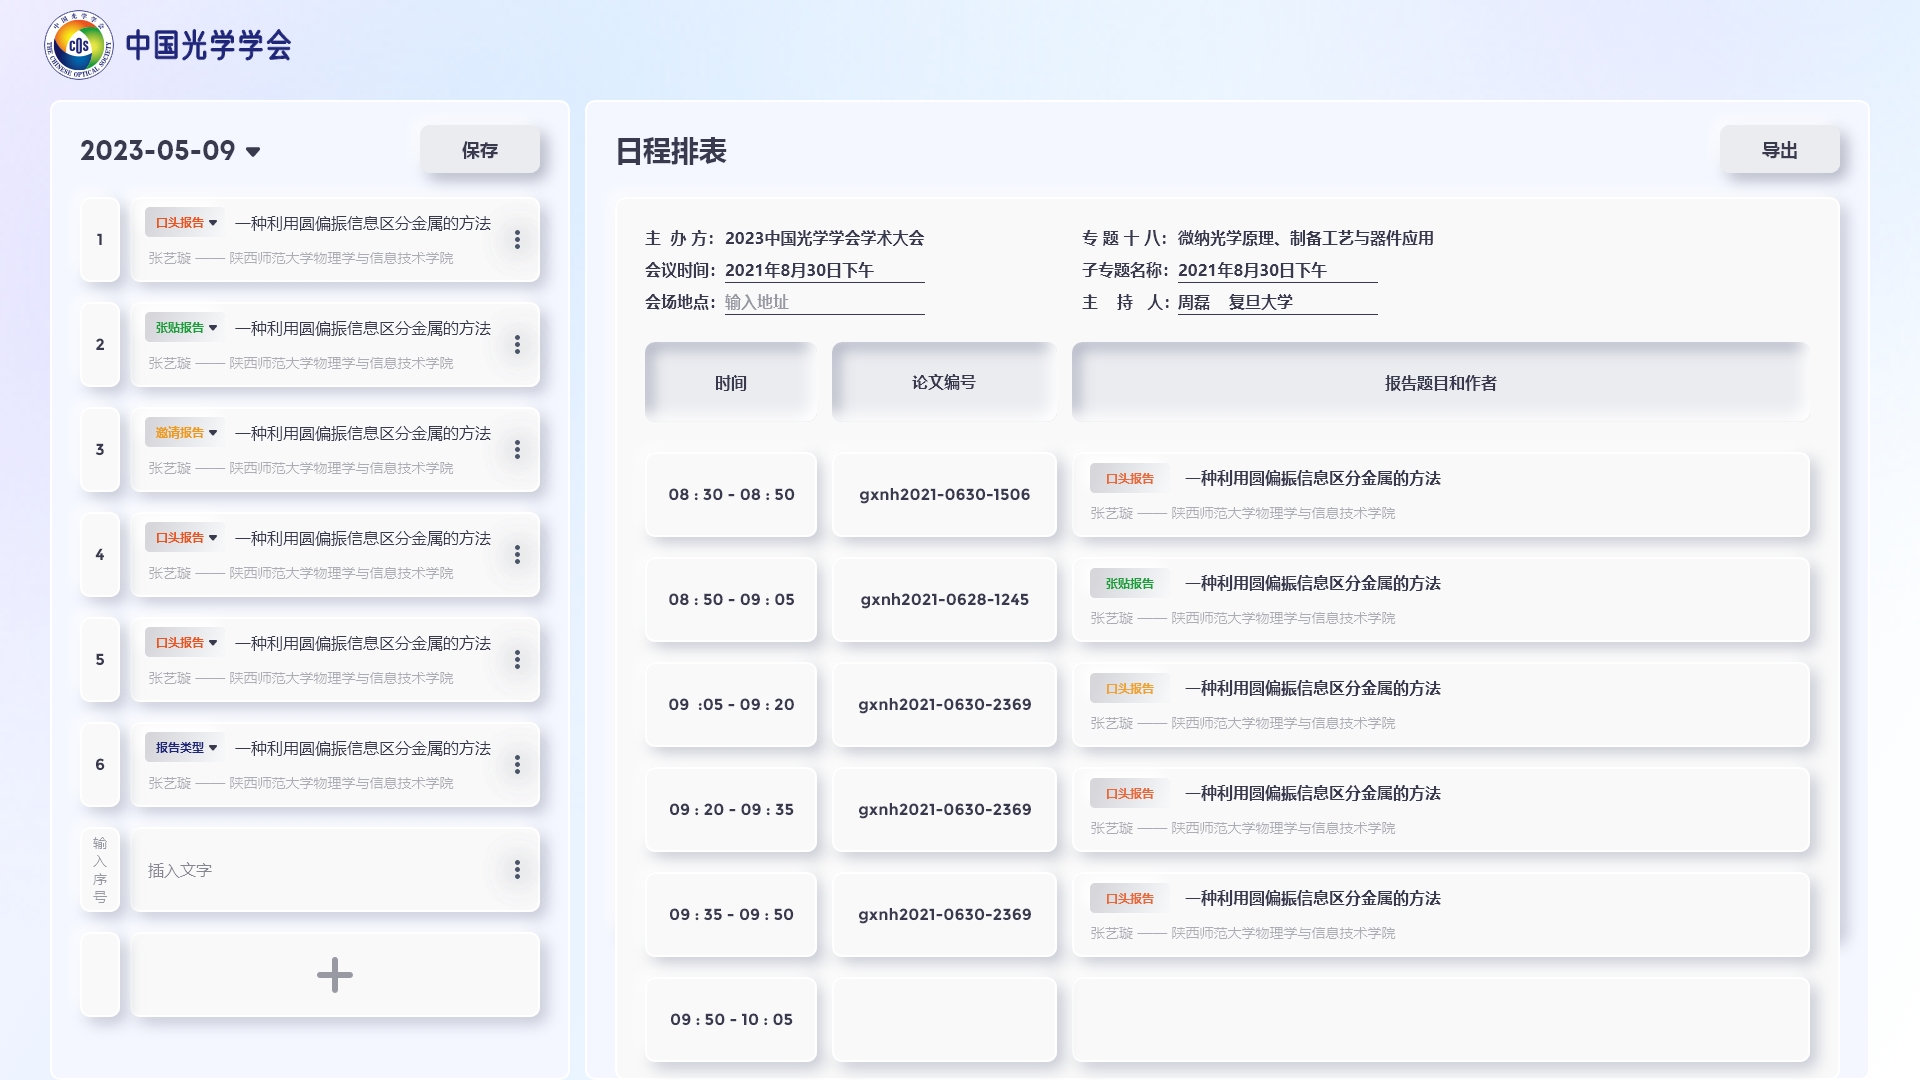The height and width of the screenshot is (1080, 1920).
Task: Click the plus icon to add entry
Action: click(x=334, y=975)
